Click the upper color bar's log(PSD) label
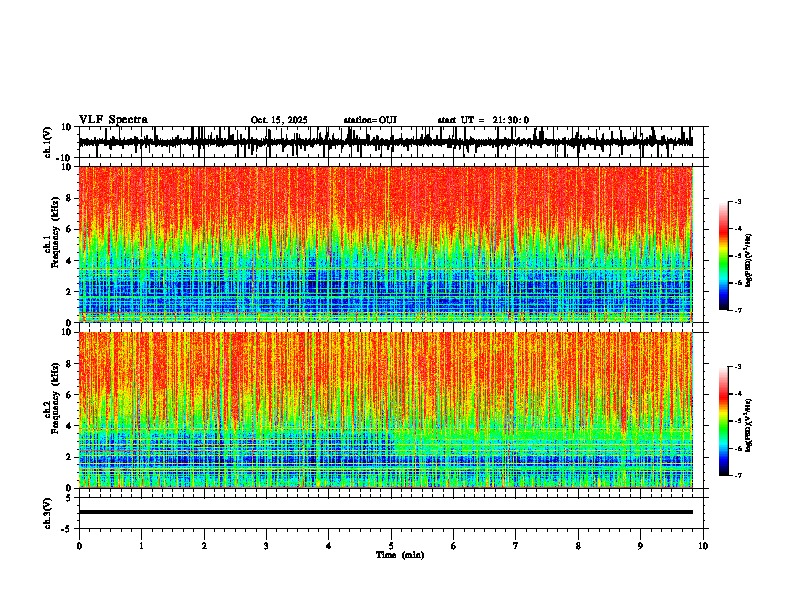Image resolution: width=792 pixels, height=612 pixels. (749, 261)
